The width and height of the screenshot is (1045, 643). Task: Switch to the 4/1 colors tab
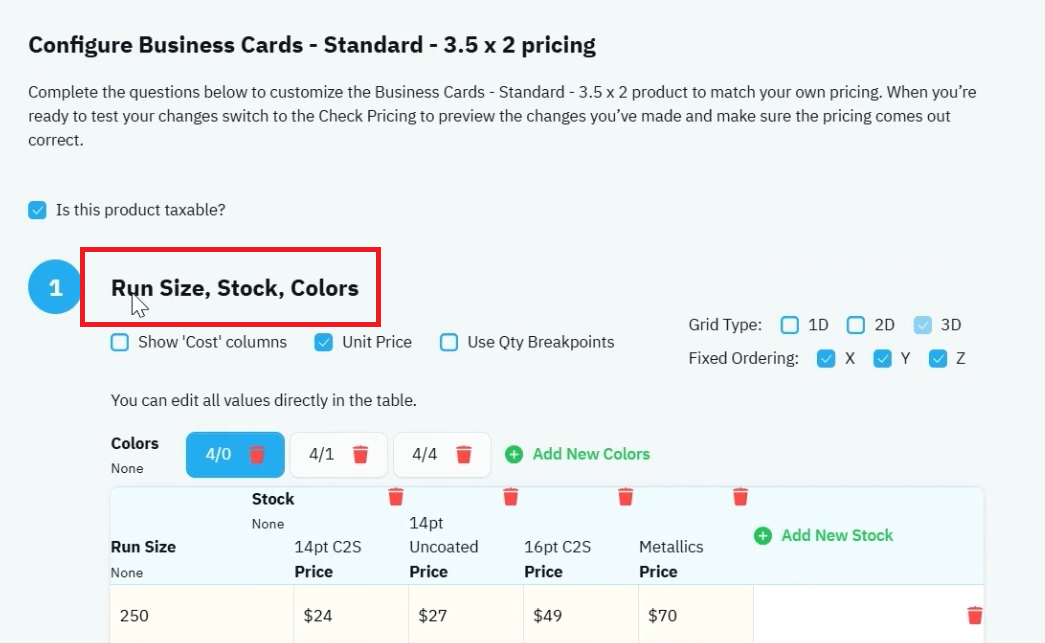321,454
